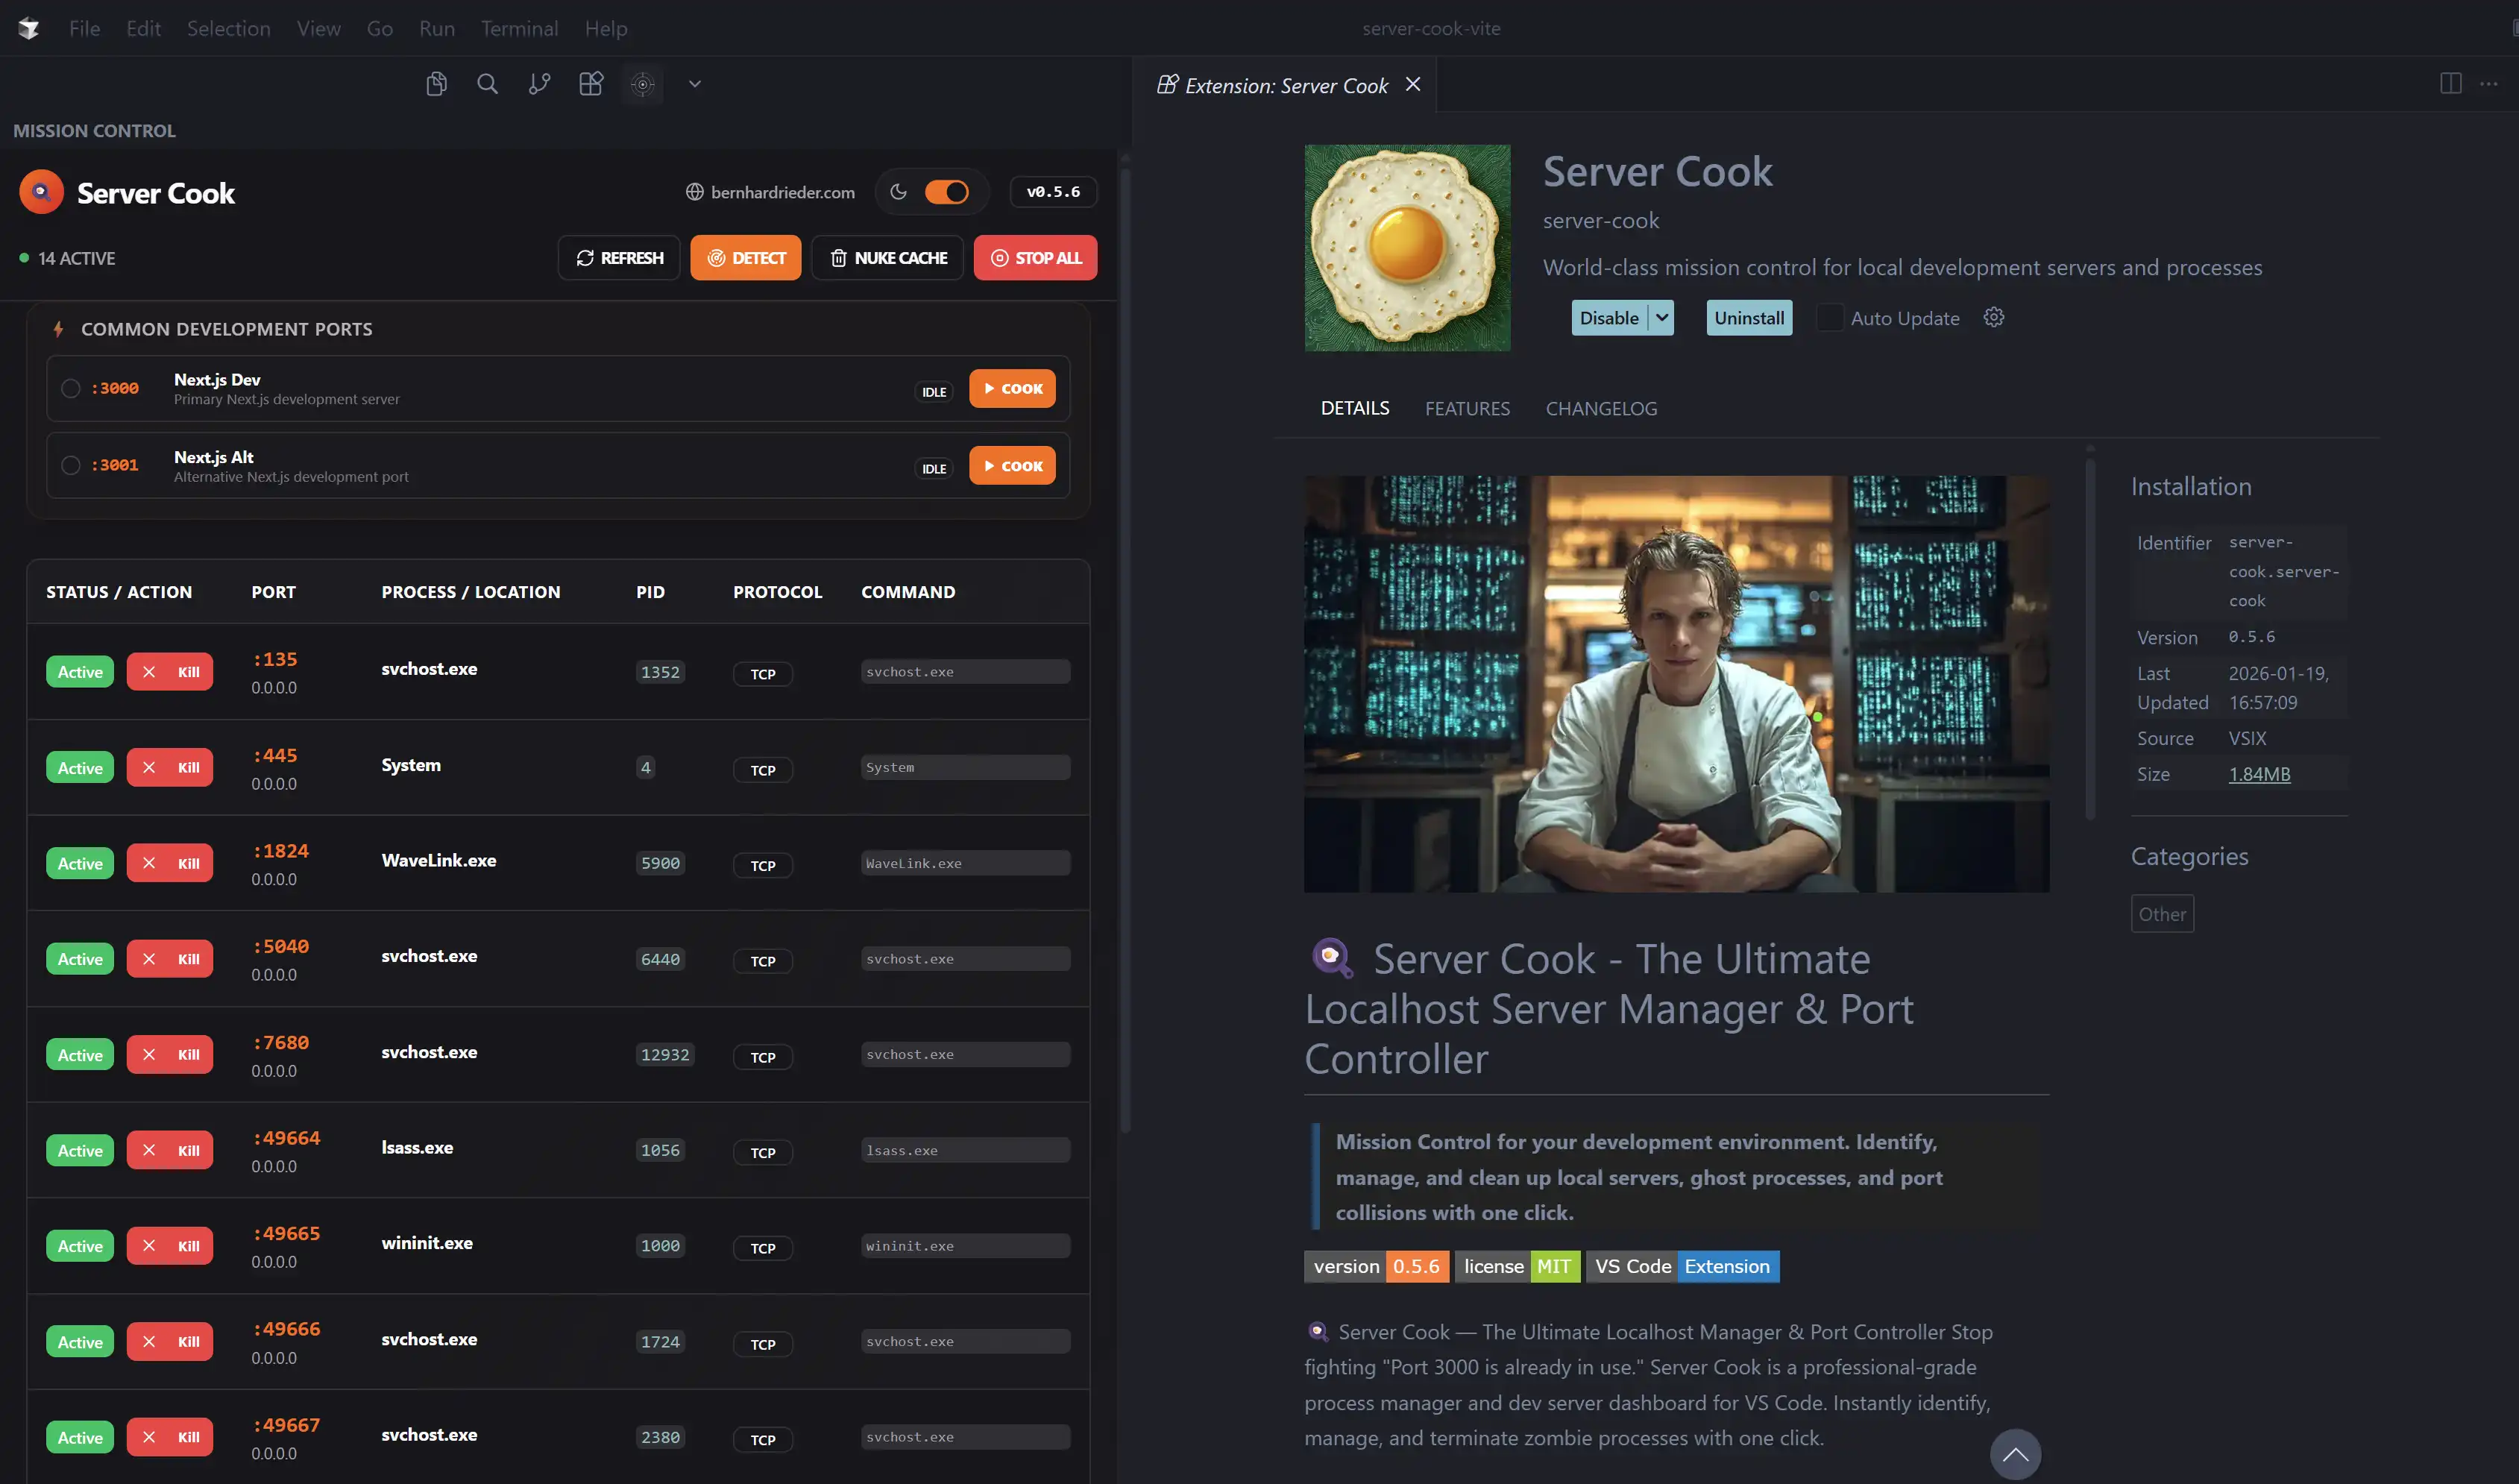Click the chef banner image
Viewport: 2519px width, 1484px height.
click(1677, 684)
